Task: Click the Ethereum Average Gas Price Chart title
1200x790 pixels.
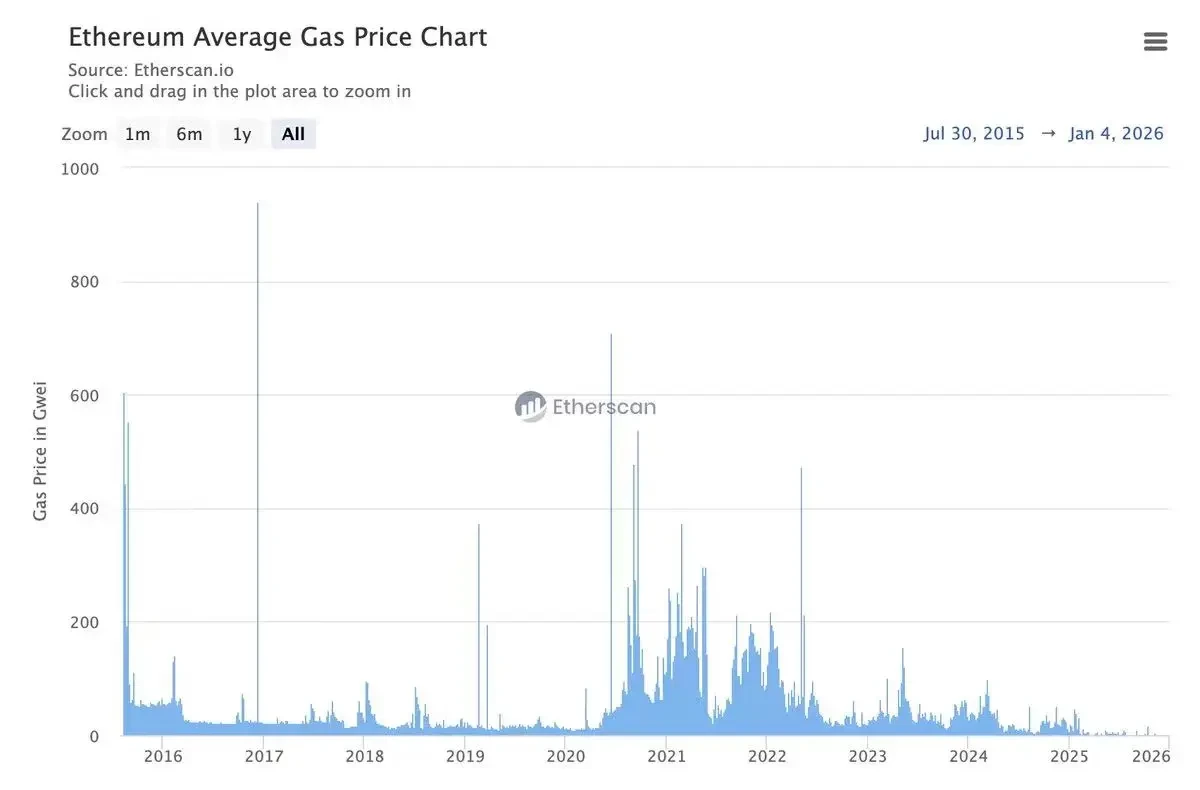Action: pyautogui.click(x=277, y=38)
